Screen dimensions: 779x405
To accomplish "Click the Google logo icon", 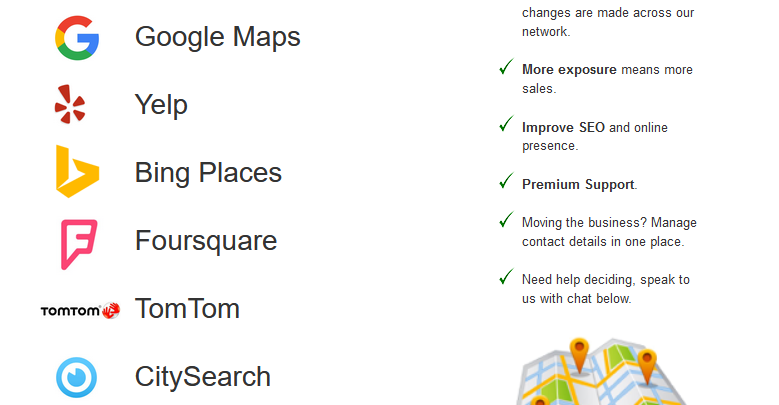I will click(77, 37).
